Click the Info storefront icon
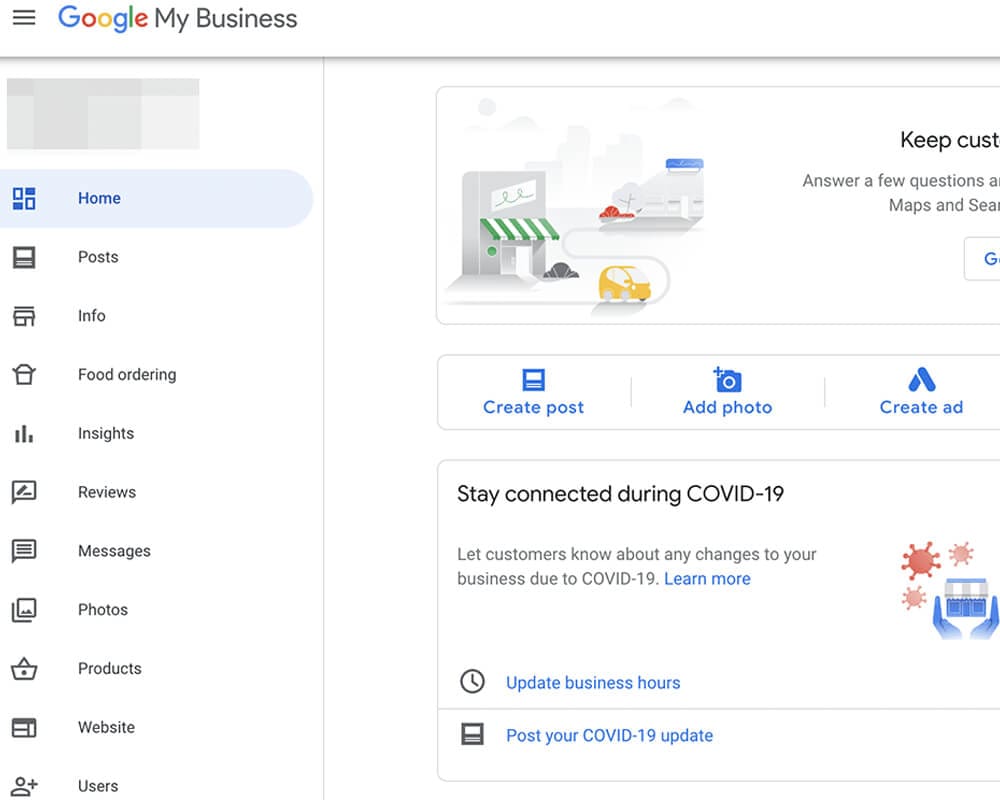Image resolution: width=1000 pixels, height=800 pixels. 24,316
